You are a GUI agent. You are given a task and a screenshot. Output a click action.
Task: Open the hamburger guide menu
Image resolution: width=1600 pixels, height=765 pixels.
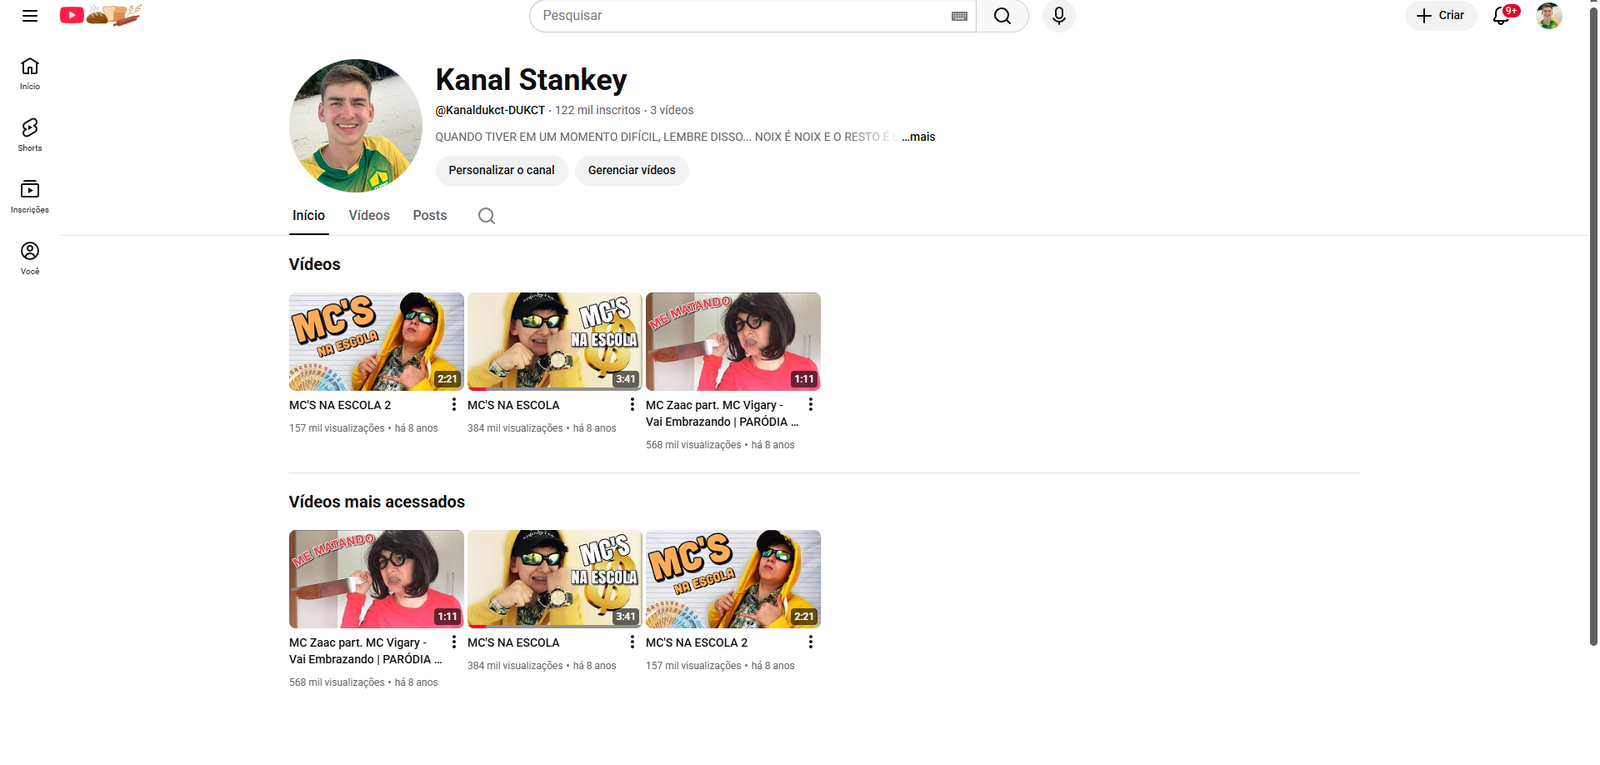point(30,16)
